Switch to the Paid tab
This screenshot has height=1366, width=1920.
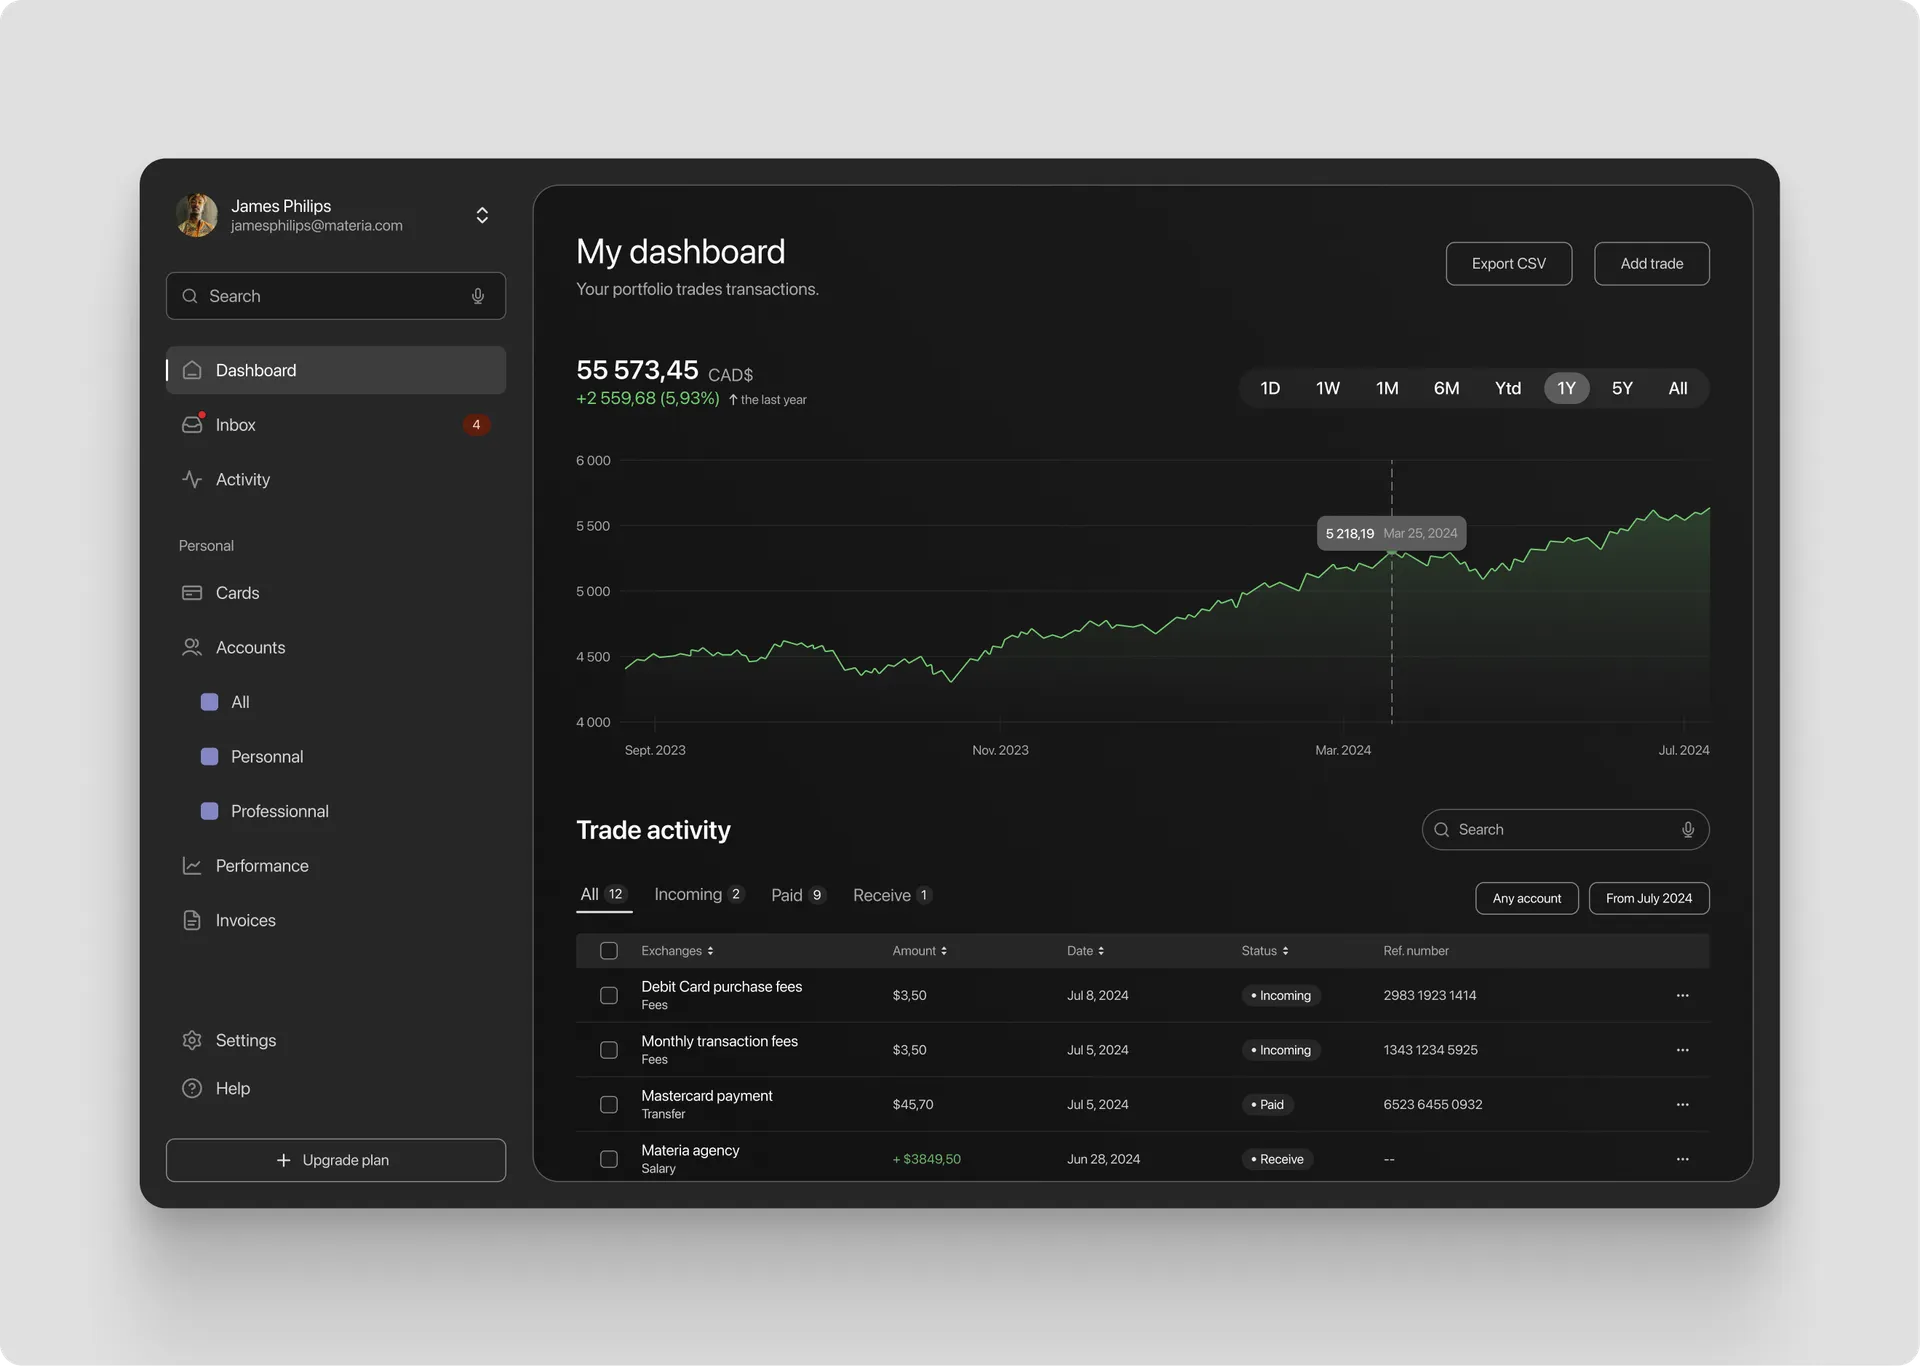coord(798,895)
